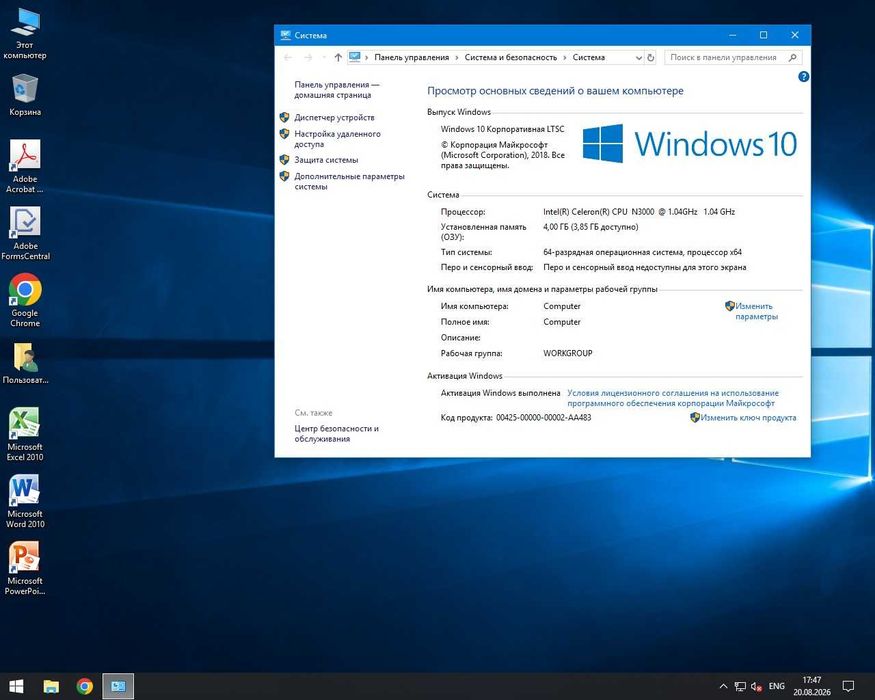Open Панель управления домашняя страница link
This screenshot has height=700, width=875.
pos(336,90)
